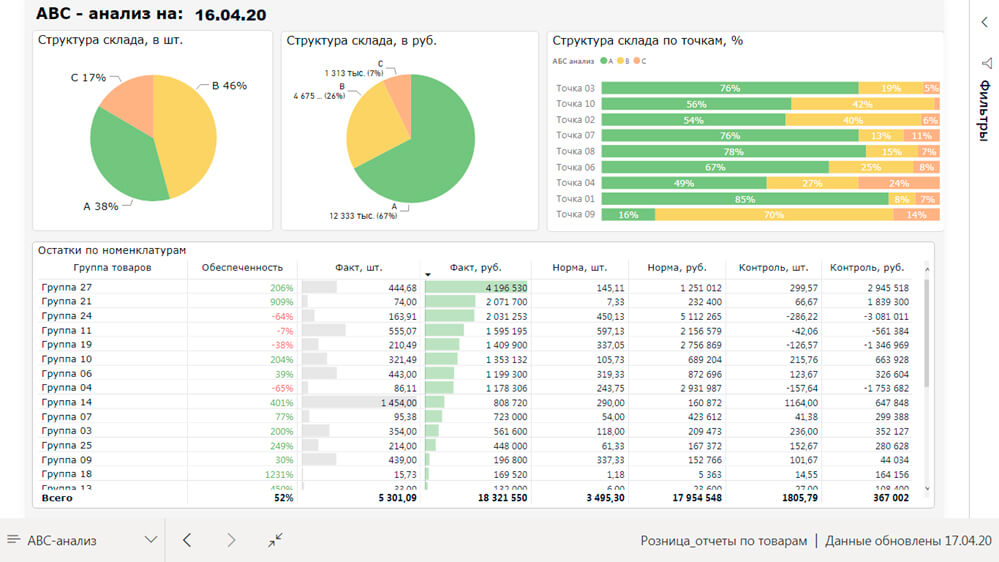Select the Группа 11 row label
999x562 pixels.
(67, 331)
